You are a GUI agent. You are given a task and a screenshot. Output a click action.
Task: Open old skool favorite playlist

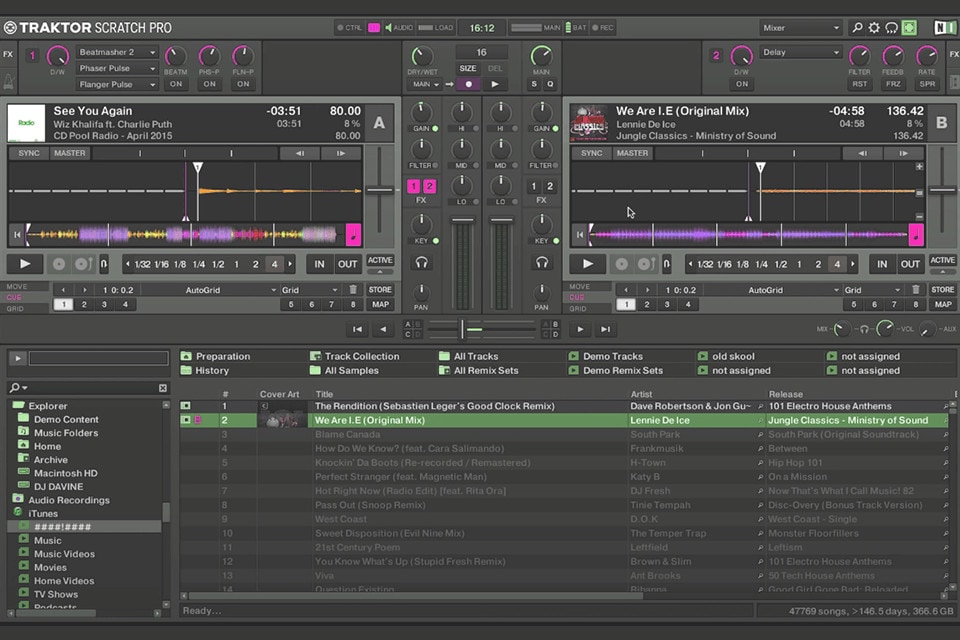[727, 356]
